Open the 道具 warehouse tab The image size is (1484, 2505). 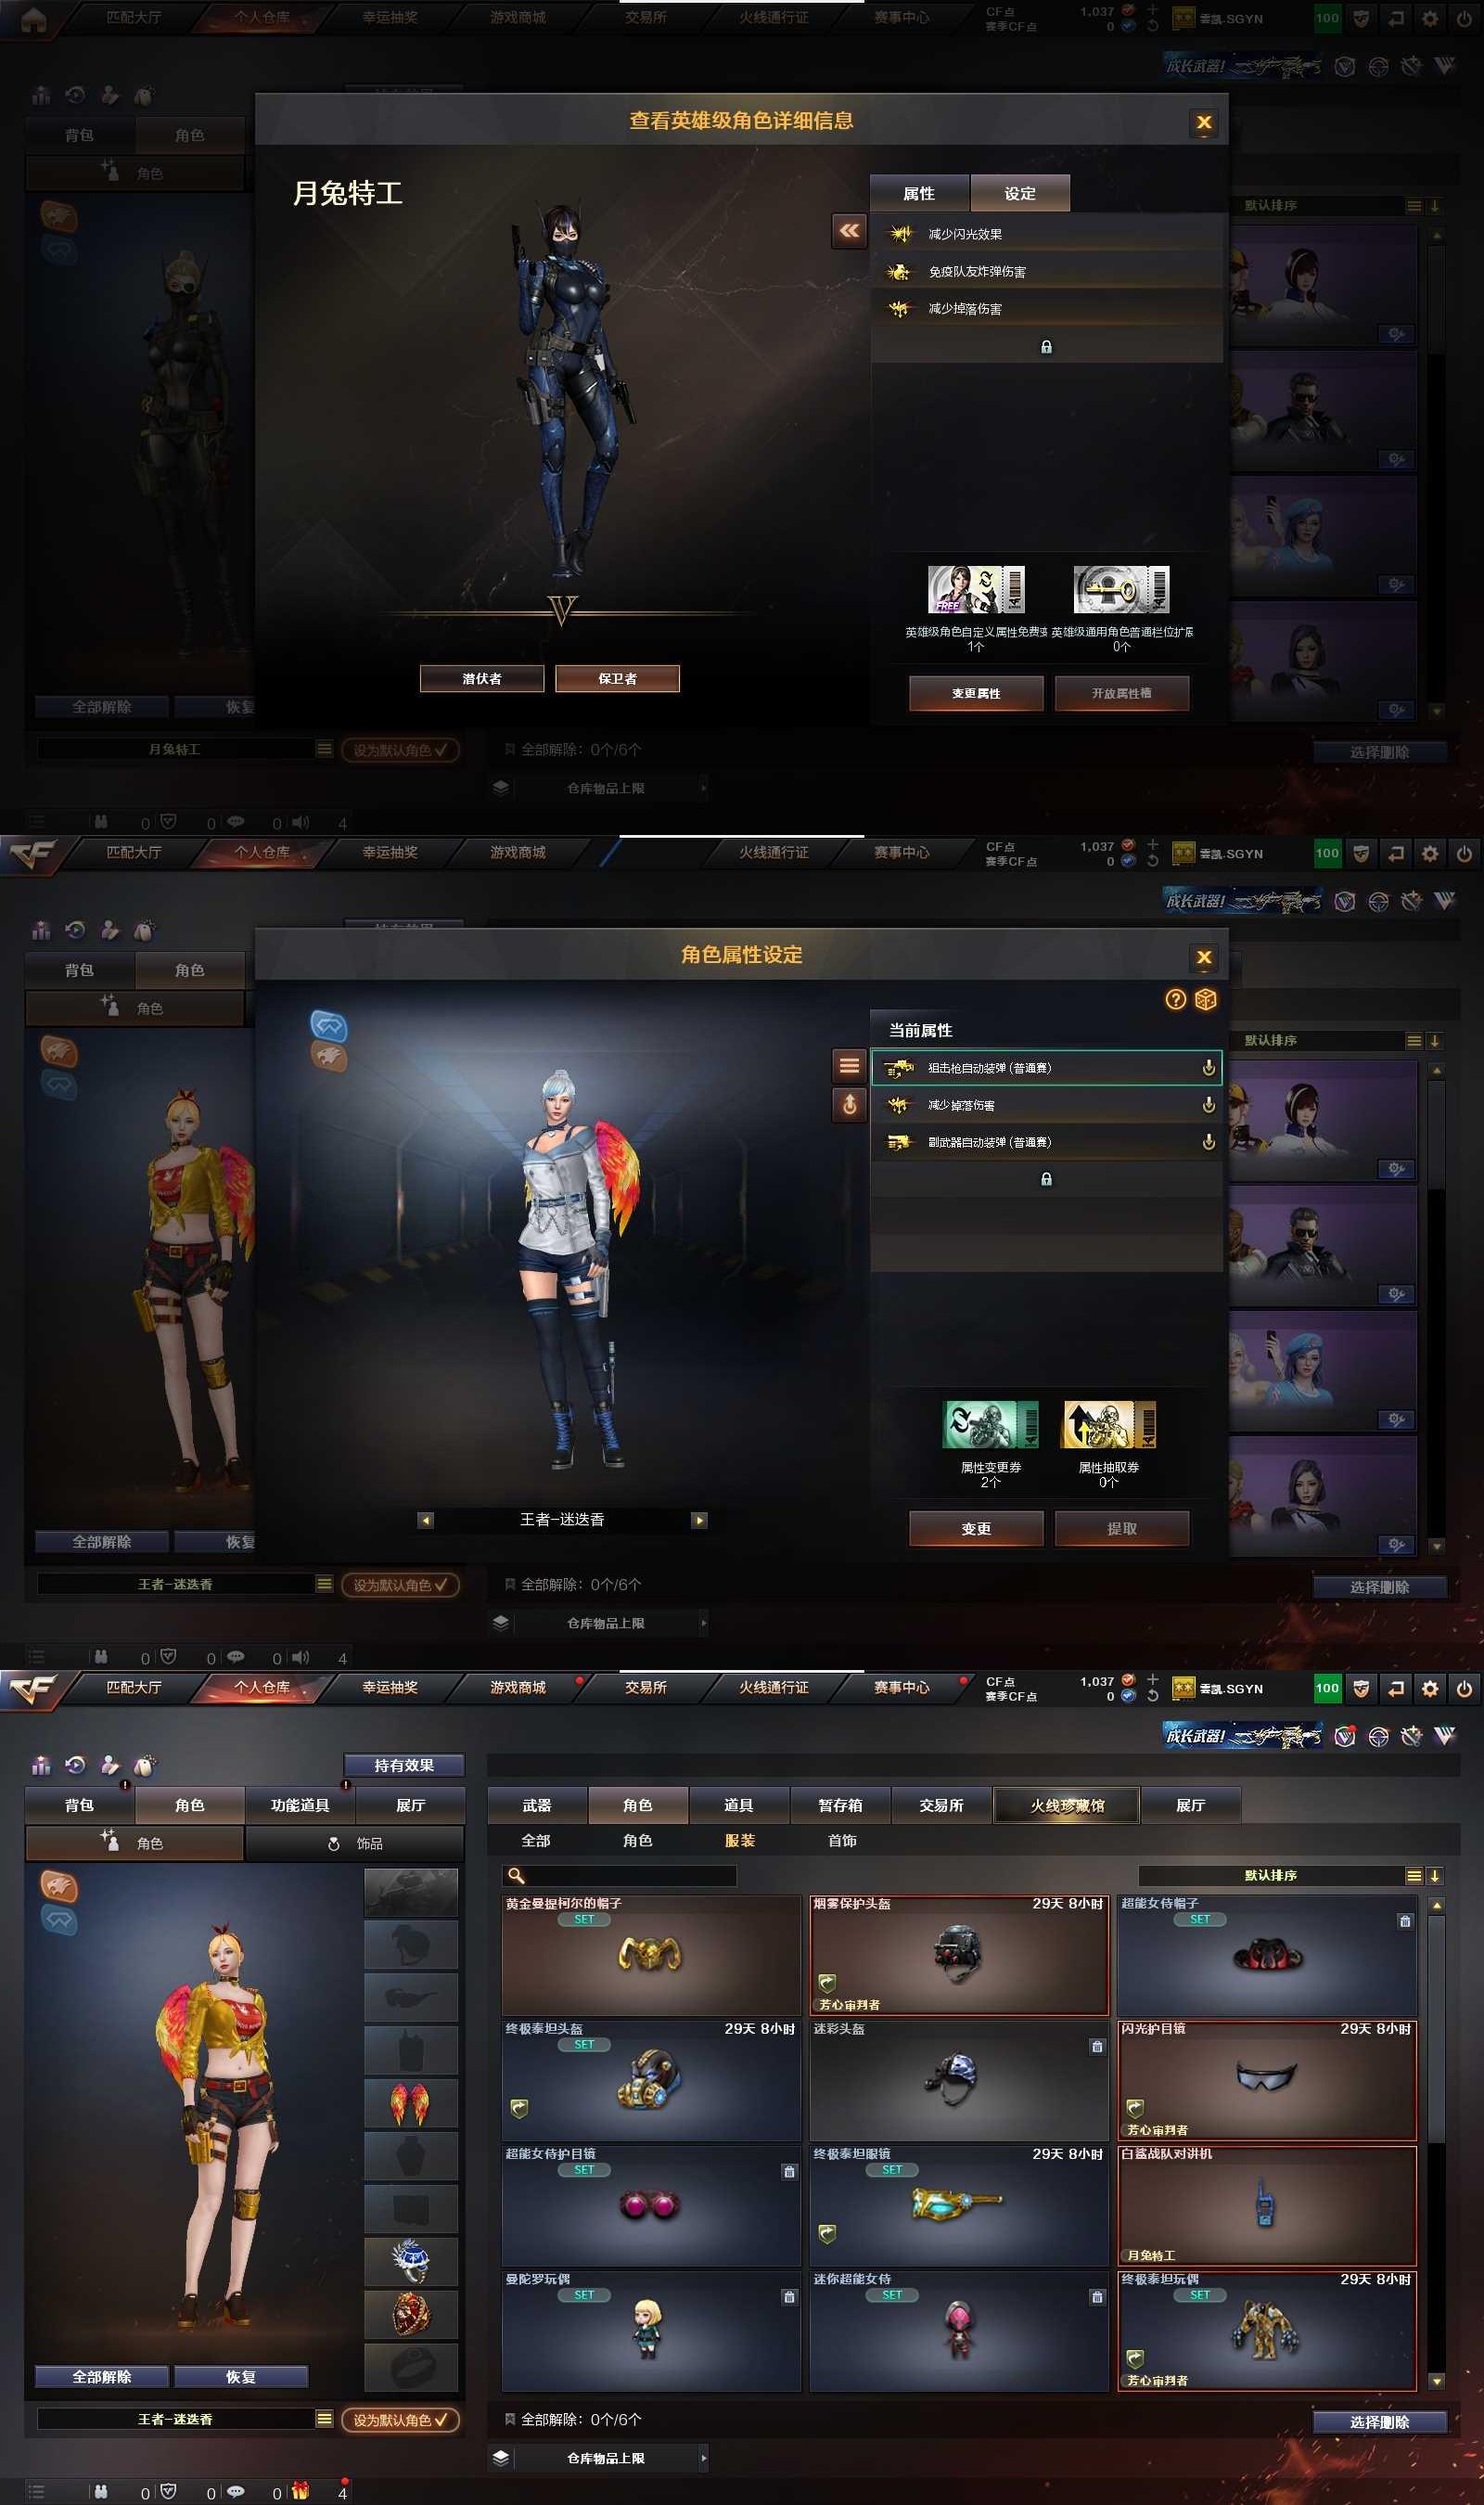[x=739, y=1805]
